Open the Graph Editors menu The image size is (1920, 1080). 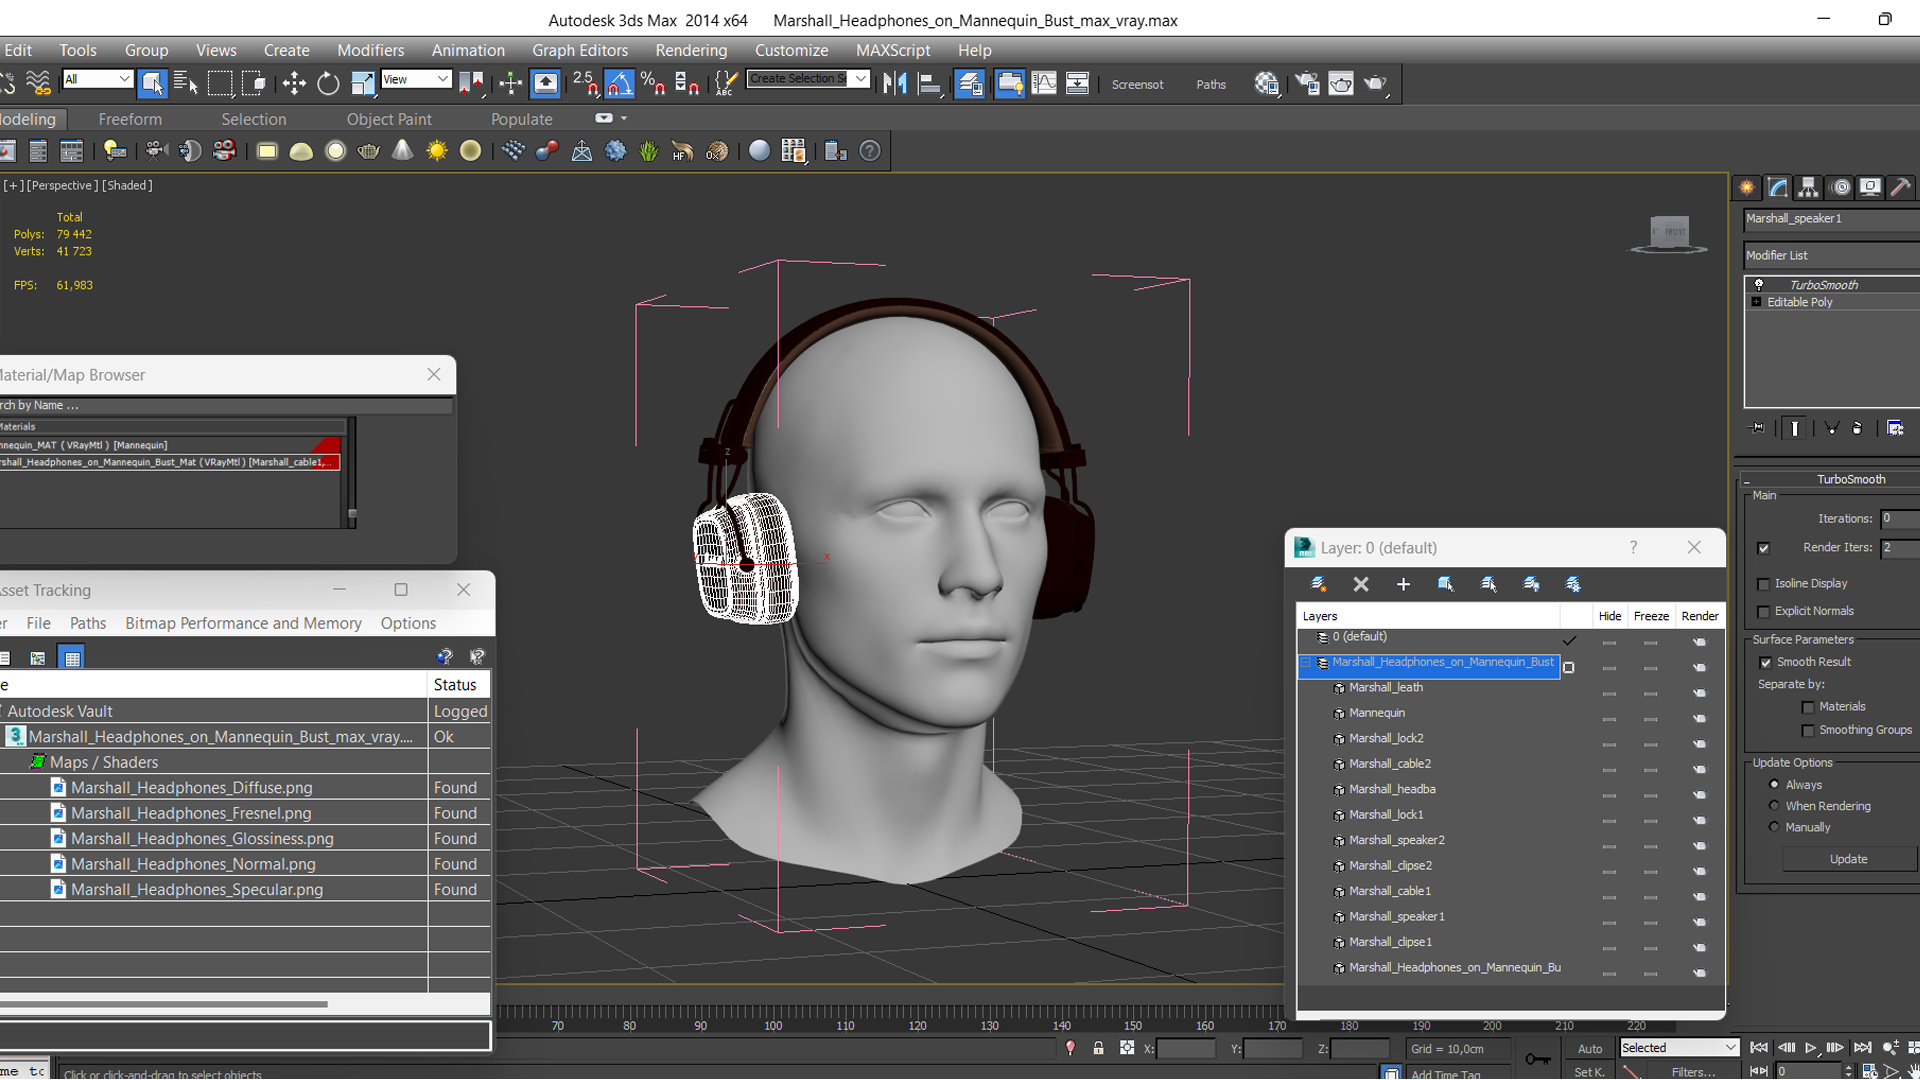click(580, 50)
